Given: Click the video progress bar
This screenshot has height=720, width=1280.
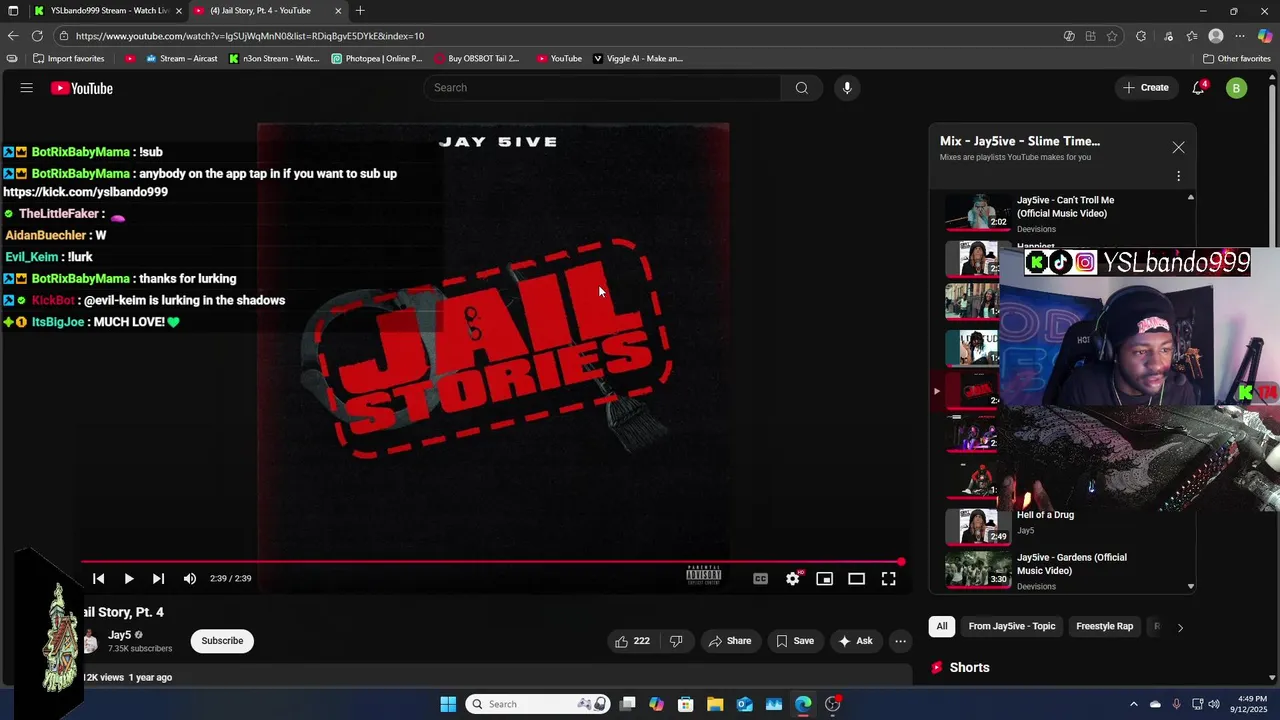Looking at the screenshot, I should click(x=492, y=562).
